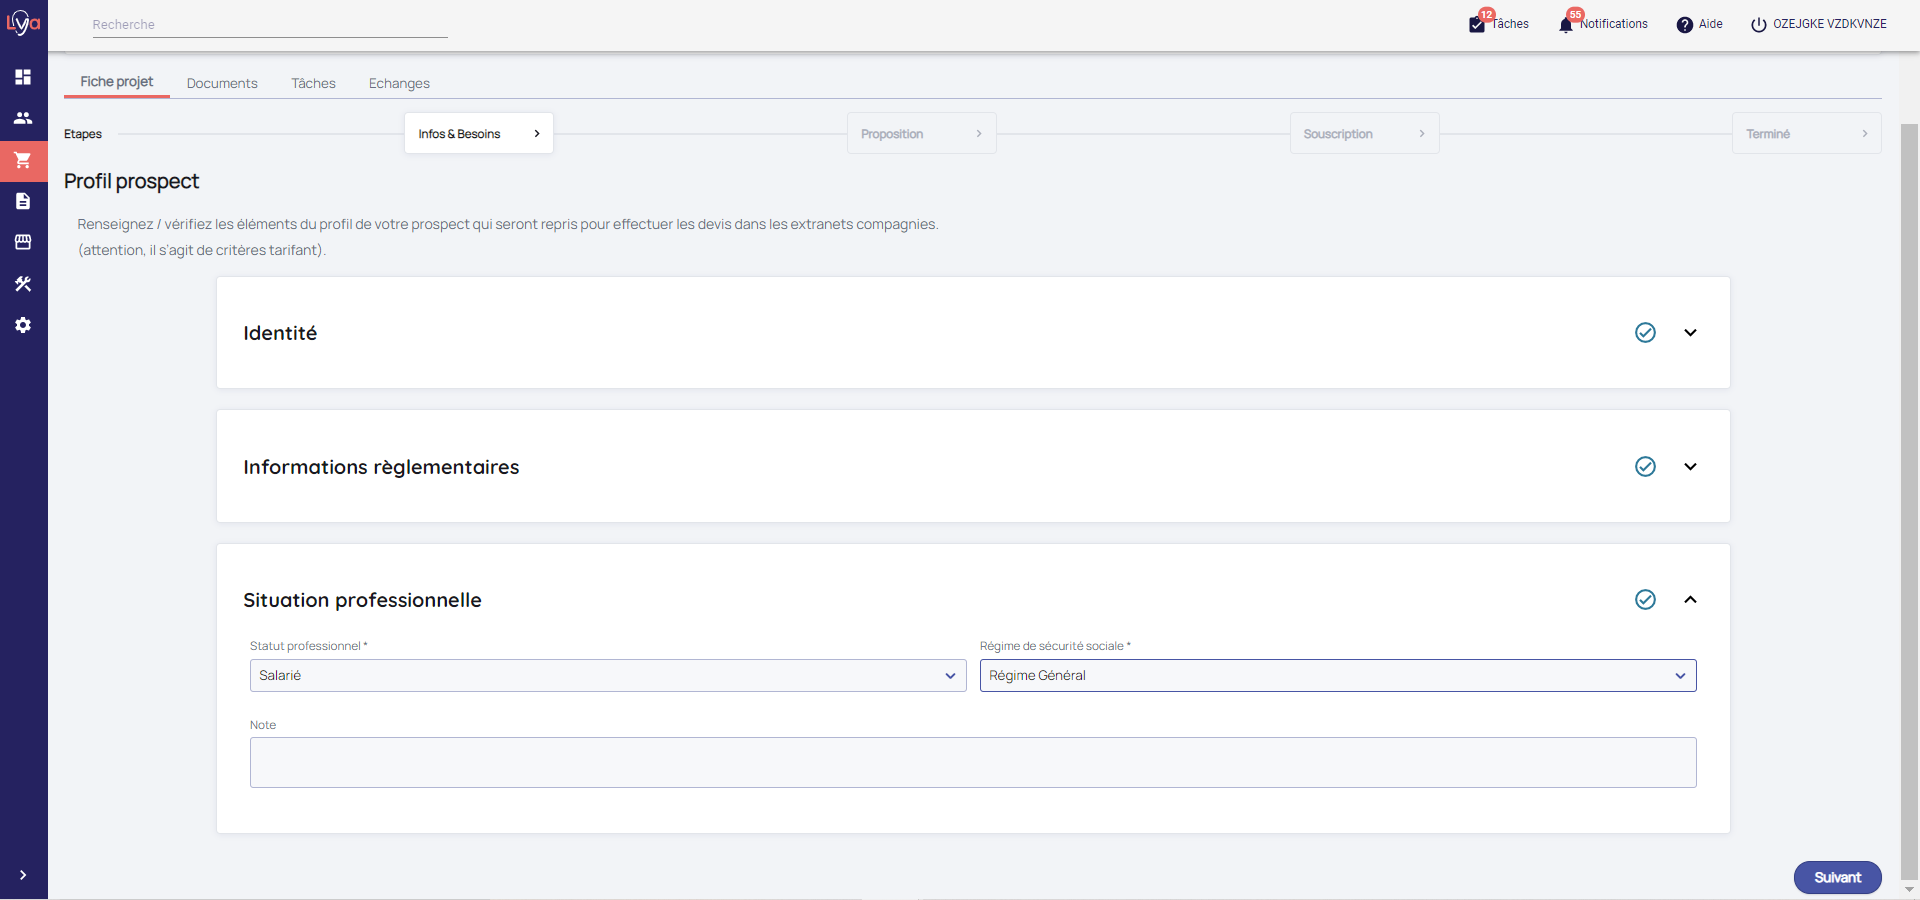This screenshot has width=1920, height=900.
Task: Open the contacts people icon in sidebar
Action: pos(23,118)
